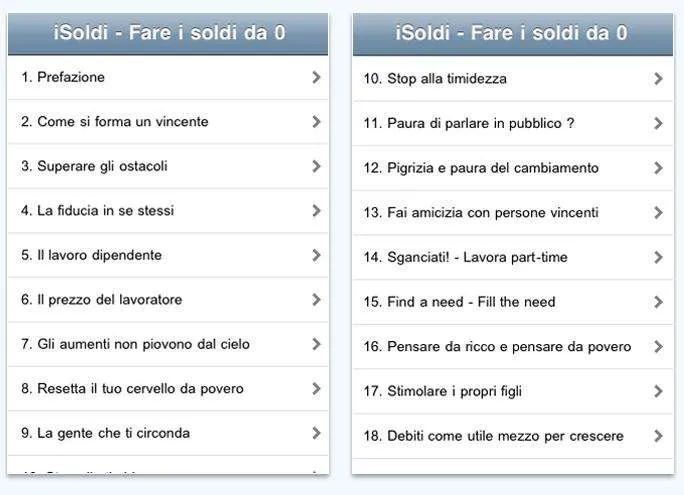This screenshot has height=495, width=684.
Task: Open Resetta il tuo cervello da povero
Action: point(168,389)
